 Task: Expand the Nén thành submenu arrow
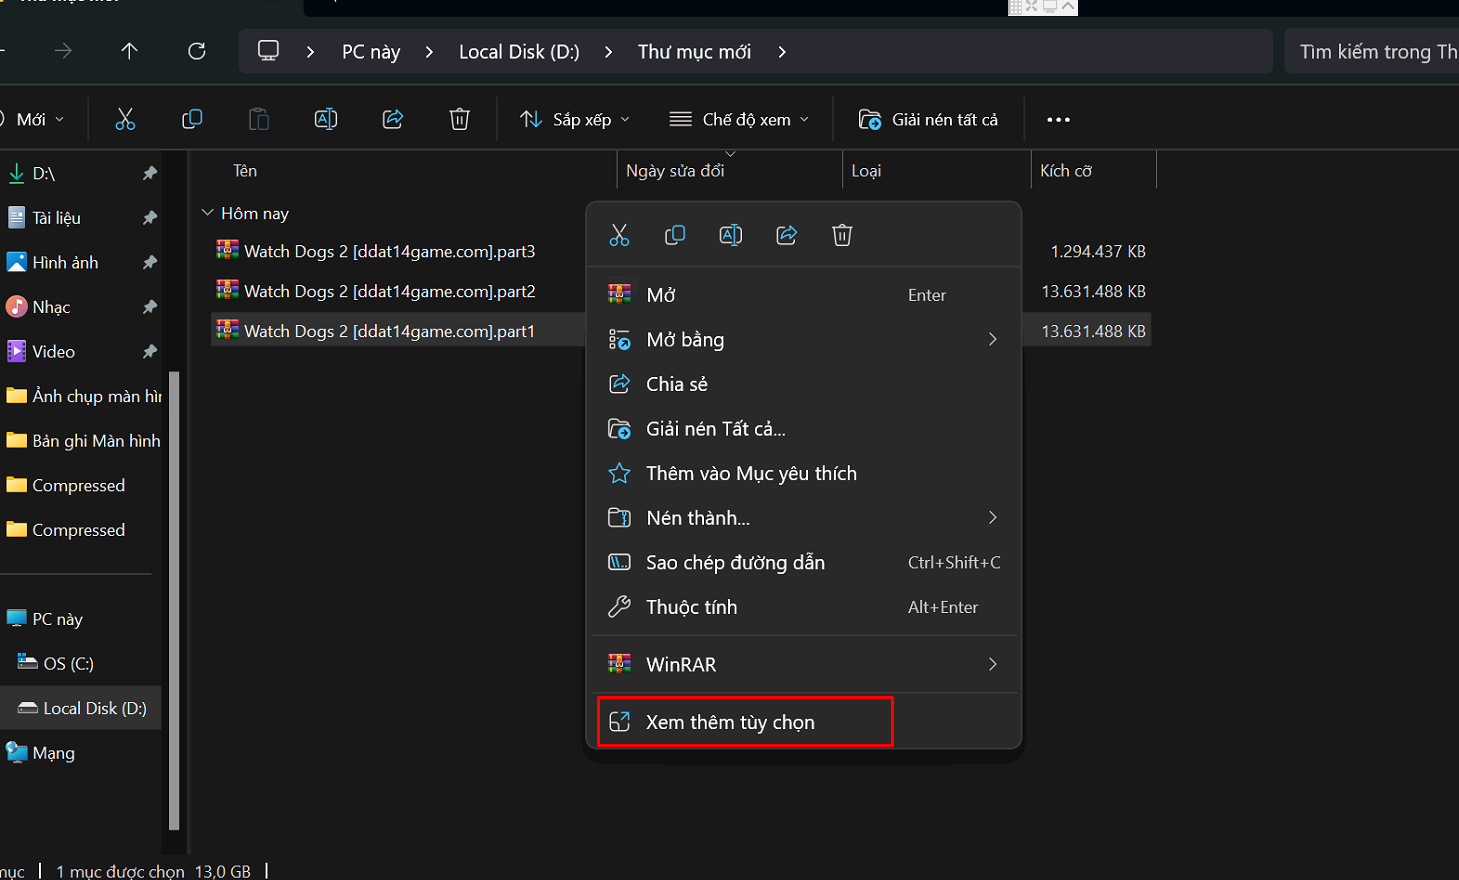coord(993,517)
